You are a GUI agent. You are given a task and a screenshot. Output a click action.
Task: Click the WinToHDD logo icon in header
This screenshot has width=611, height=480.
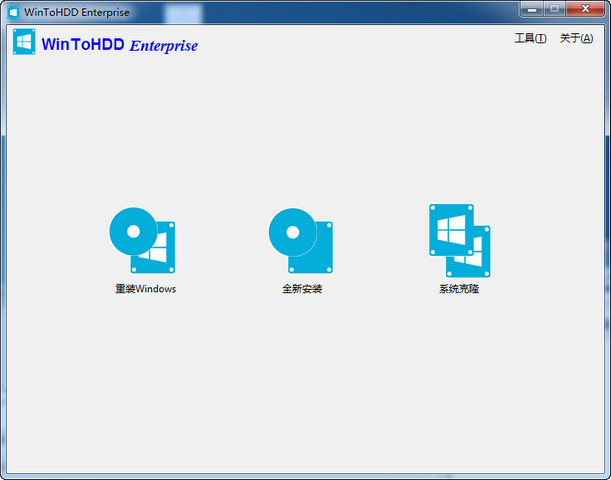click(24, 42)
